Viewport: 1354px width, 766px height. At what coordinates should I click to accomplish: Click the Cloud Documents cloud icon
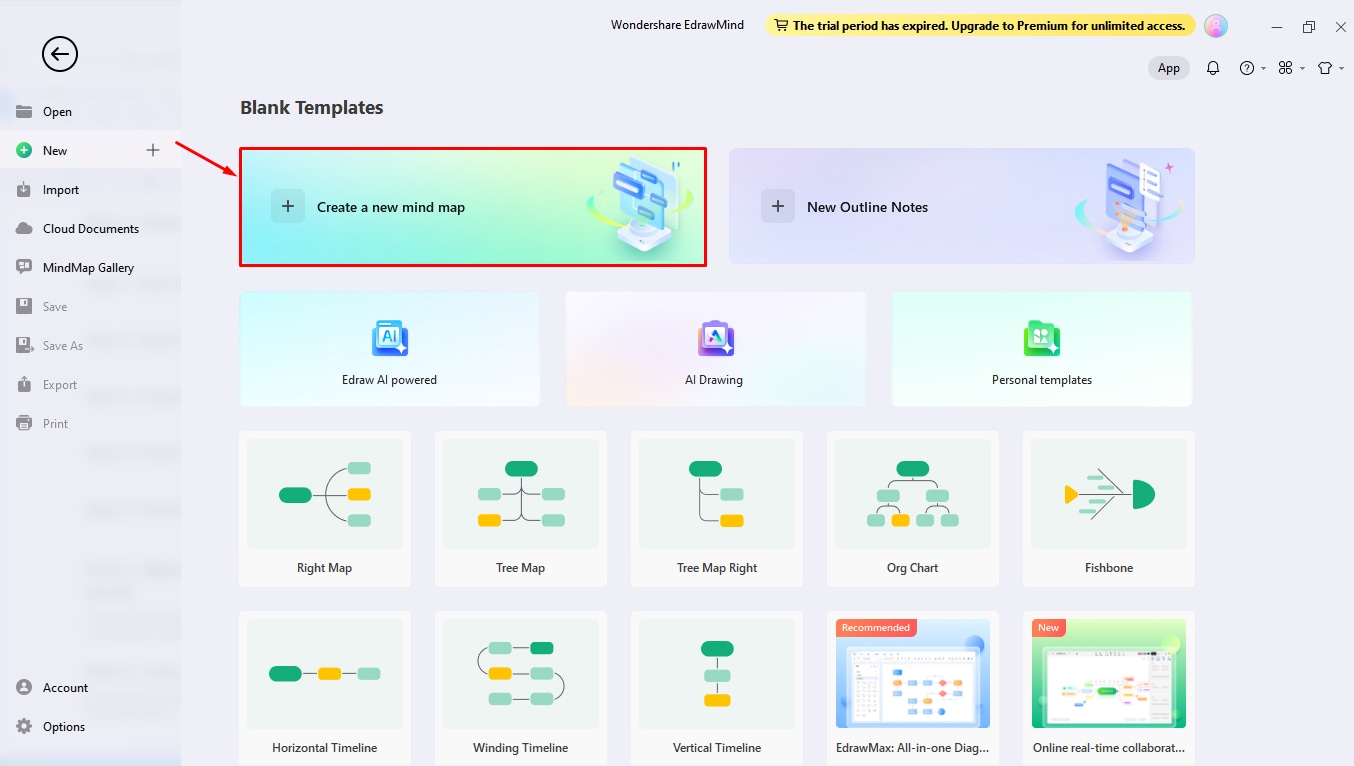point(24,228)
